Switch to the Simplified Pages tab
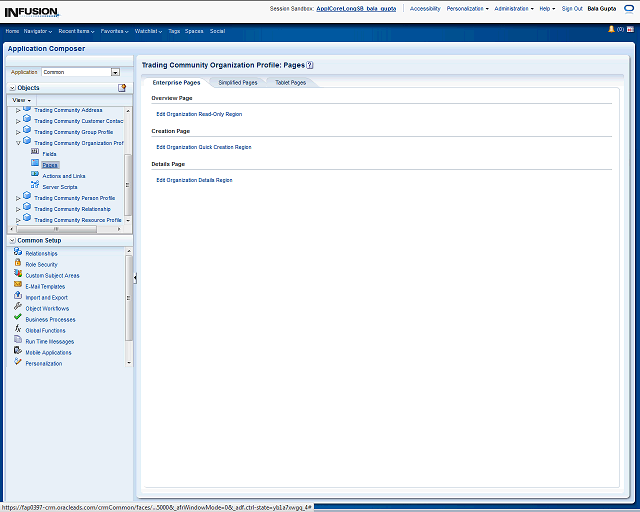The height and width of the screenshot is (512, 640). (238, 82)
